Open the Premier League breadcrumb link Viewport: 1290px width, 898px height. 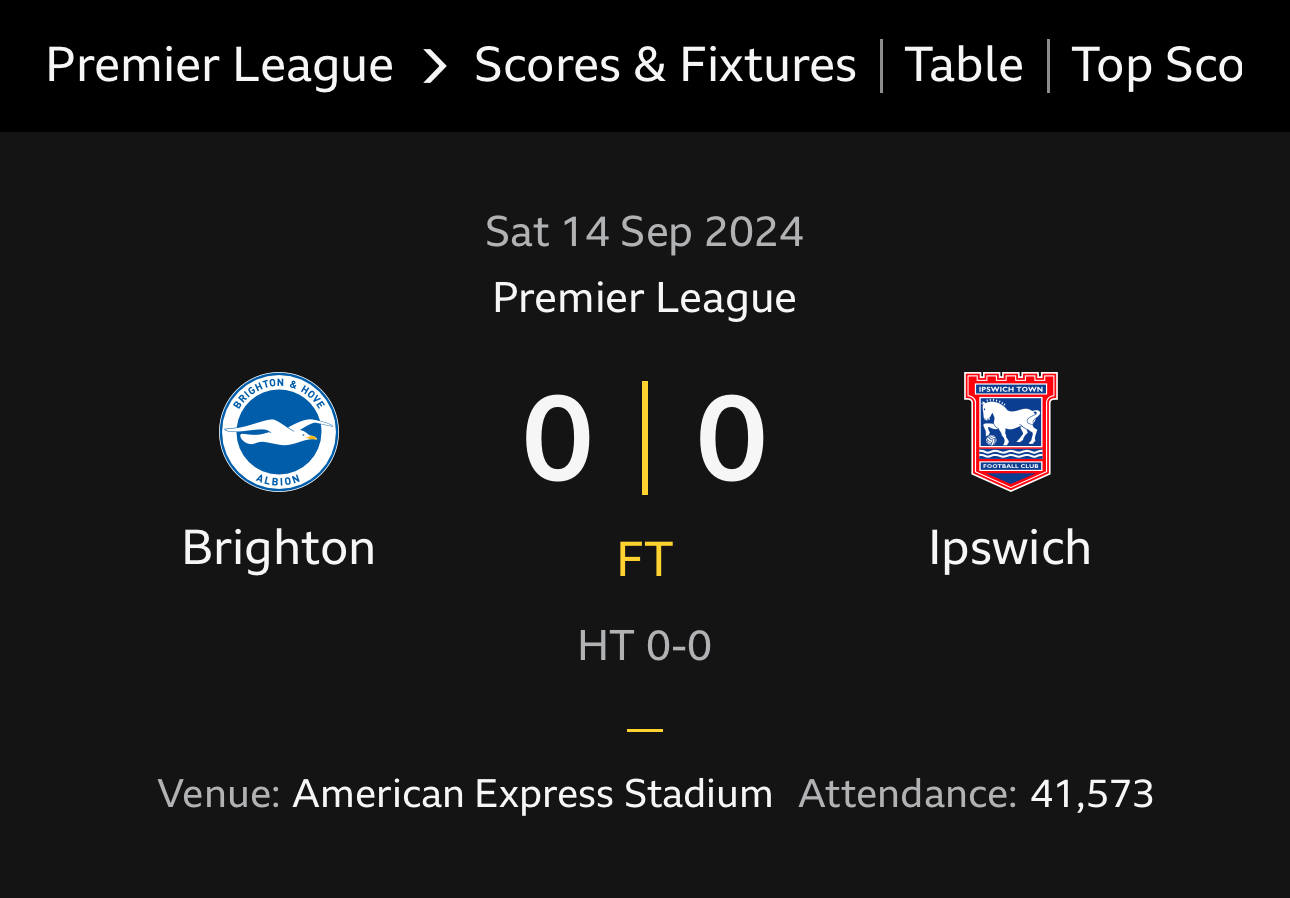pos(220,66)
